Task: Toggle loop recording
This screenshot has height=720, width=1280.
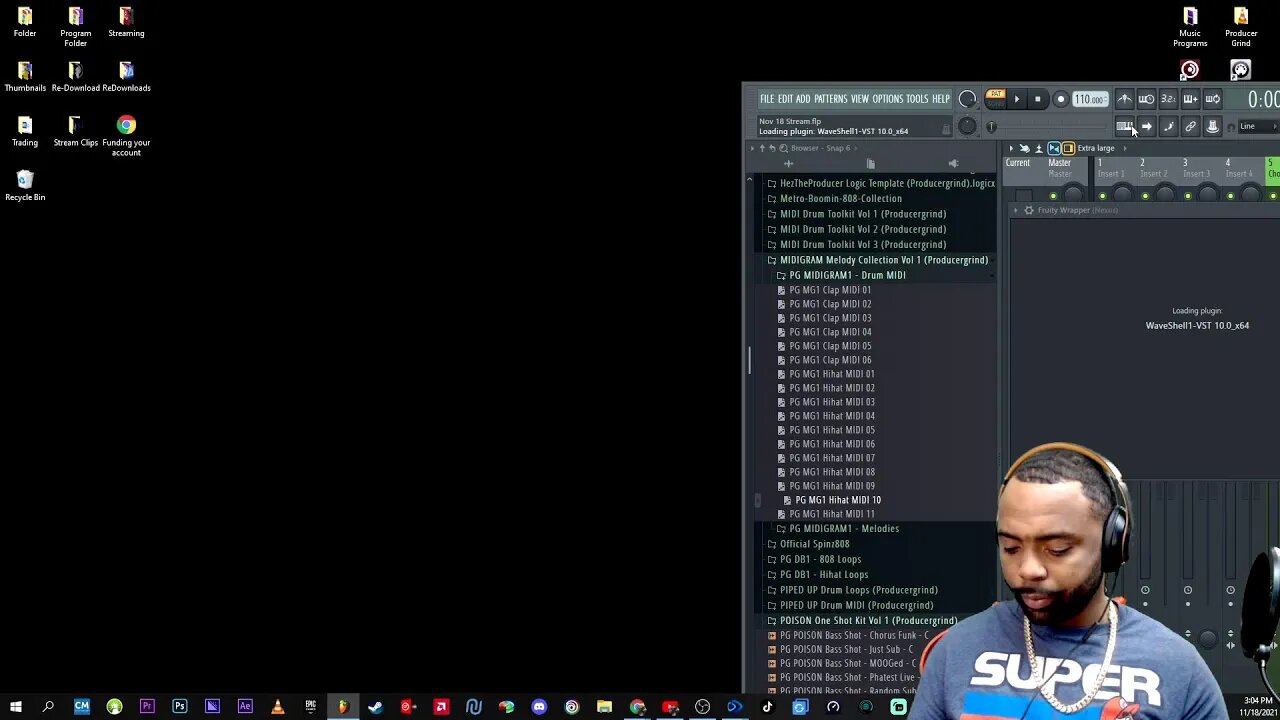Action: pyautogui.click(x=1212, y=99)
